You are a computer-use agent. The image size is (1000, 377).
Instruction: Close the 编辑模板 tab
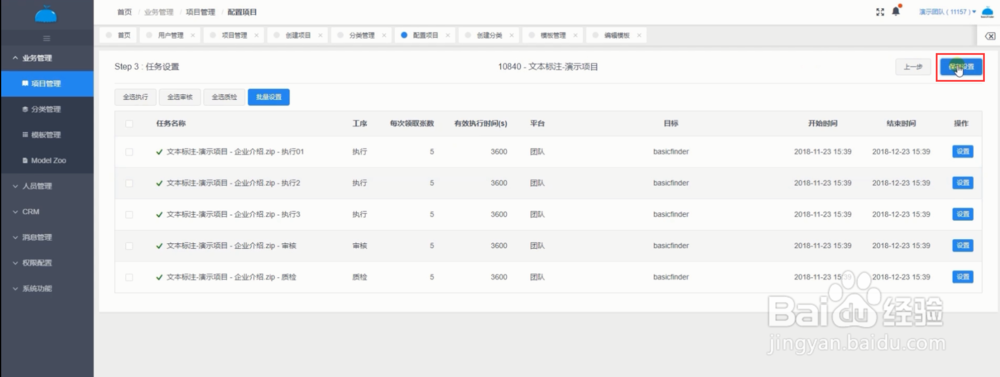click(639, 36)
